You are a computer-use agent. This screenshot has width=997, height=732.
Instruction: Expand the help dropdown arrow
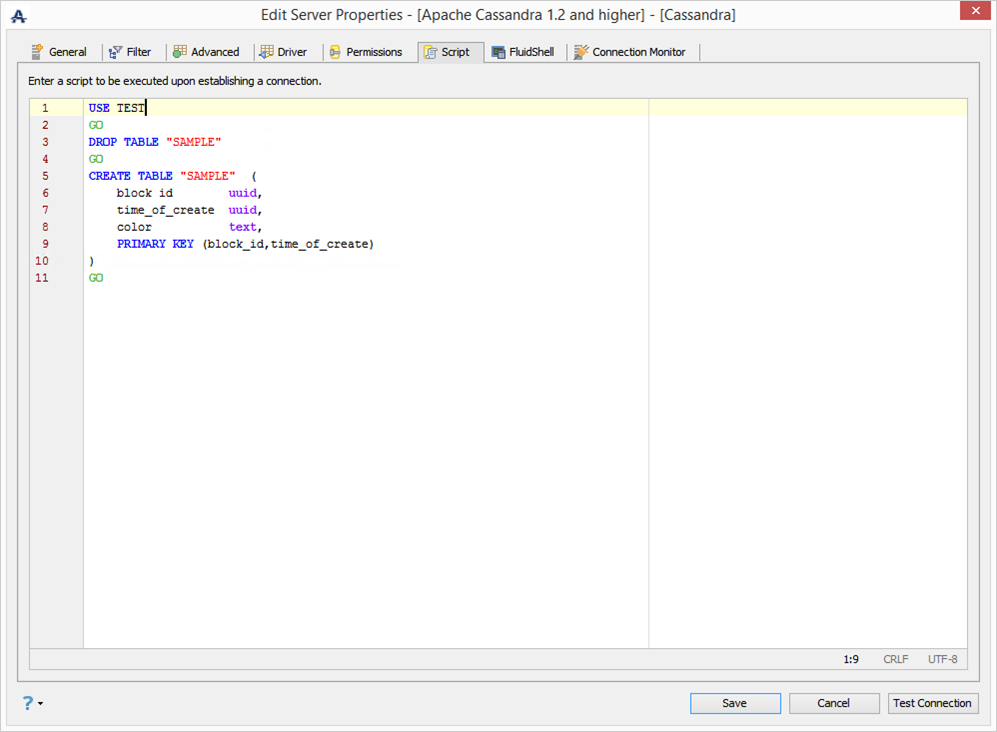click(40, 704)
